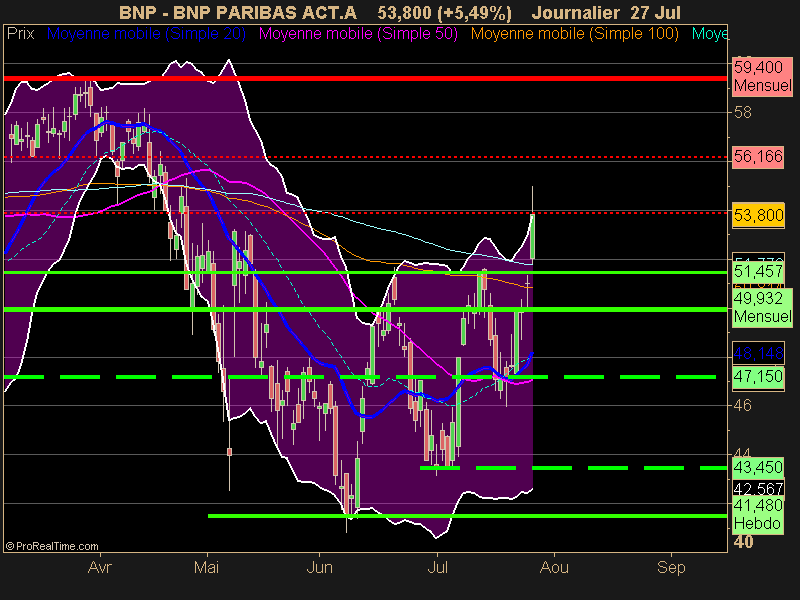The width and height of the screenshot is (800, 600).
Task: Click the 47,150 support level label
Action: click(758, 377)
